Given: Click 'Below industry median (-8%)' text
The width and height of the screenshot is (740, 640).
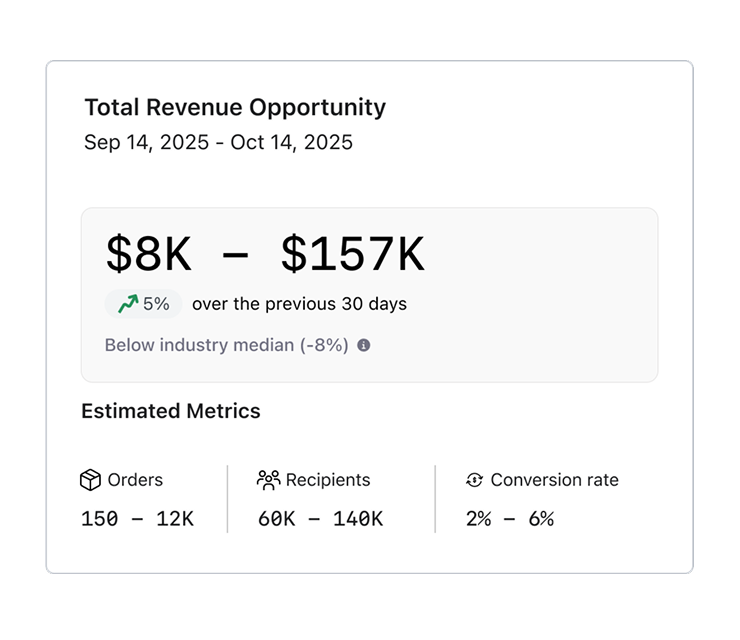Looking at the screenshot, I should [227, 345].
